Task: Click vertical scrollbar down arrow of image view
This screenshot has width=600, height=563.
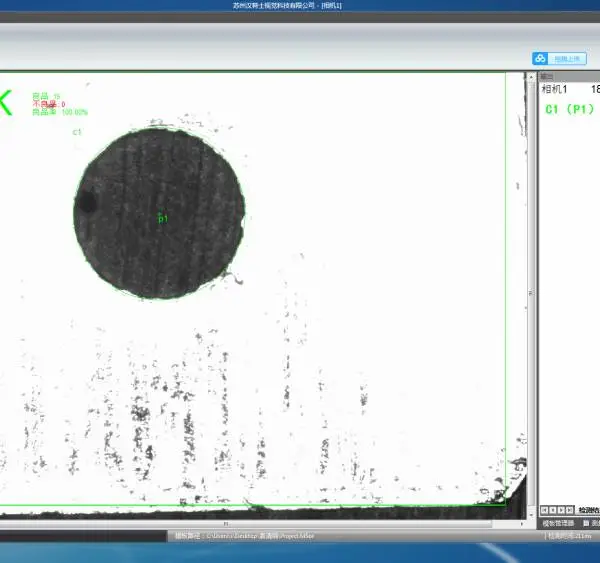Action: click(531, 515)
